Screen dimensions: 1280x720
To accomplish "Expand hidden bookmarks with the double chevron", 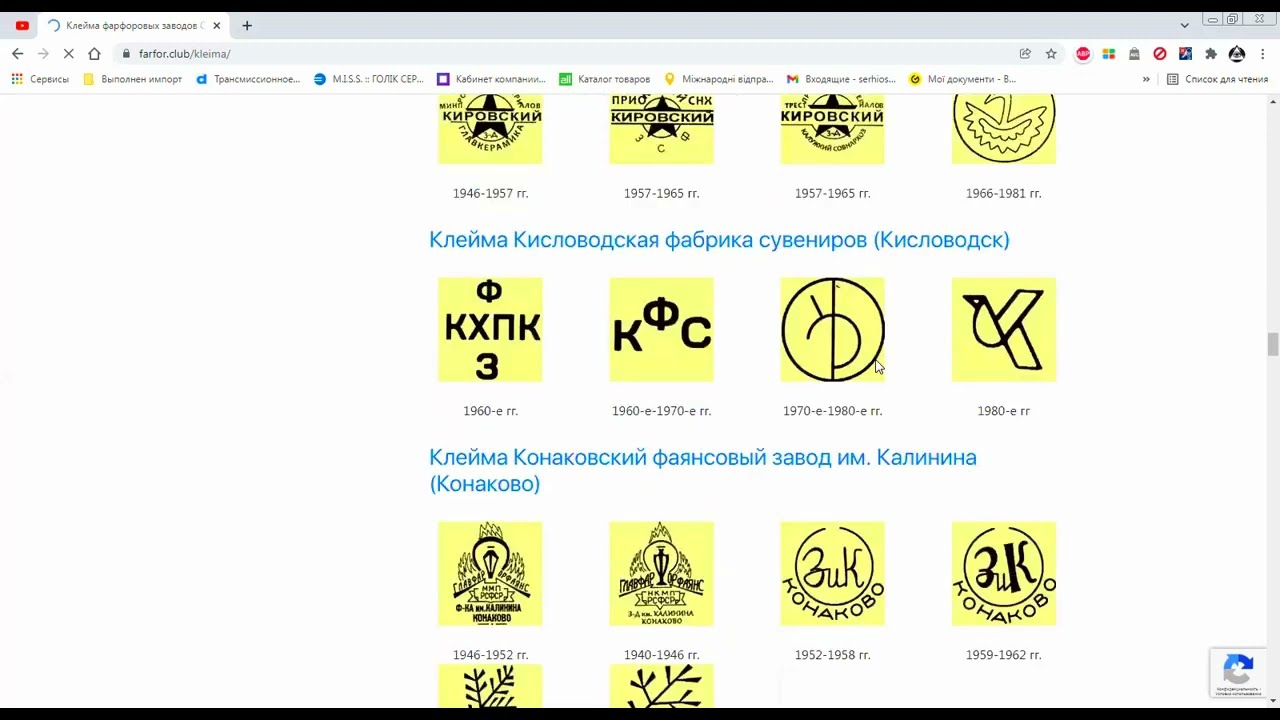I will 1146,79.
